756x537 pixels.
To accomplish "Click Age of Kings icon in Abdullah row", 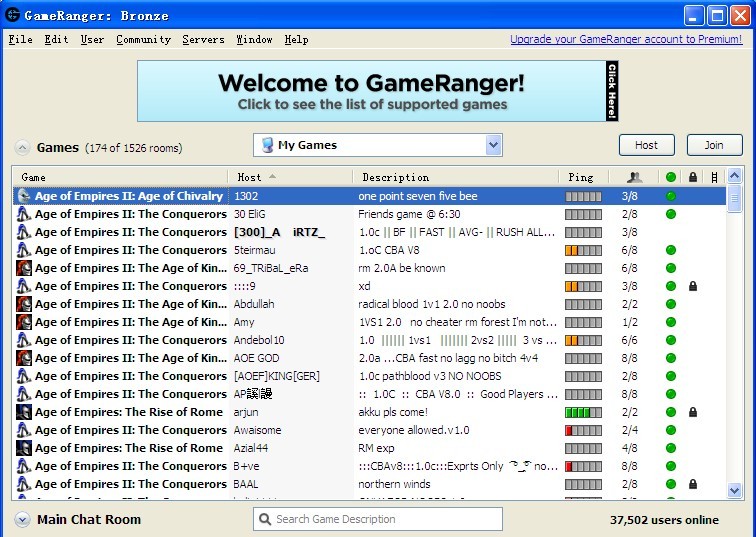I will pos(24,304).
